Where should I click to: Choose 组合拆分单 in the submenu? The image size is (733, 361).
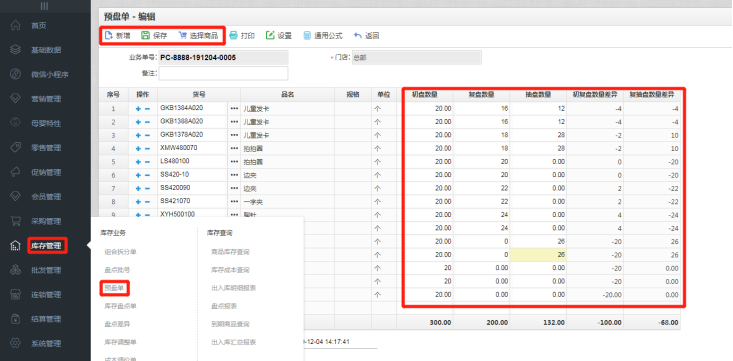120,252
